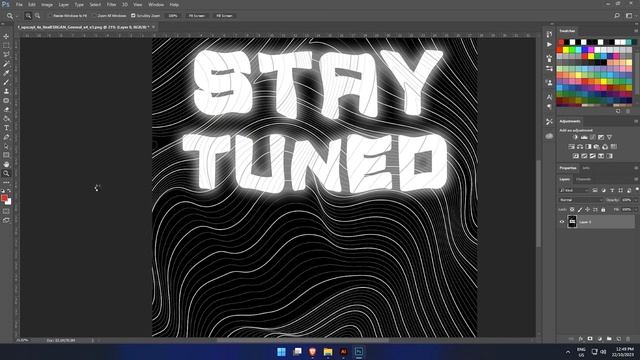Image resolution: width=640 pixels, height=360 pixels.
Task: Click the Fit Screen button
Action: [x=197, y=16]
